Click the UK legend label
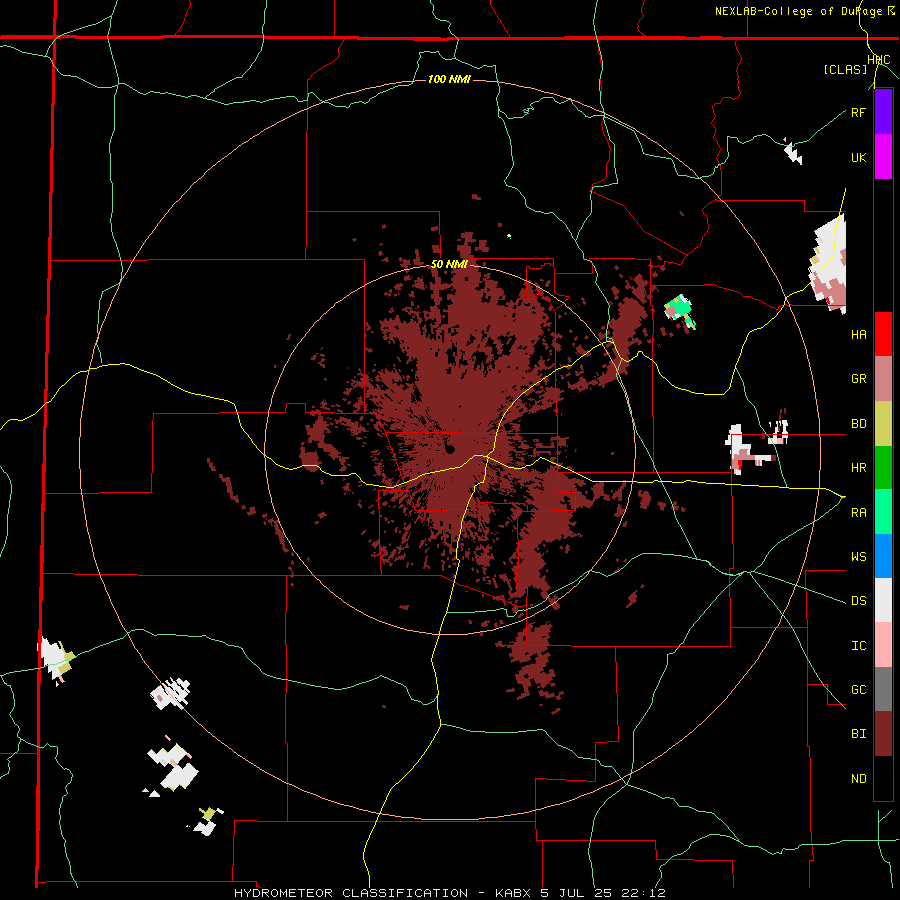 click(858, 157)
